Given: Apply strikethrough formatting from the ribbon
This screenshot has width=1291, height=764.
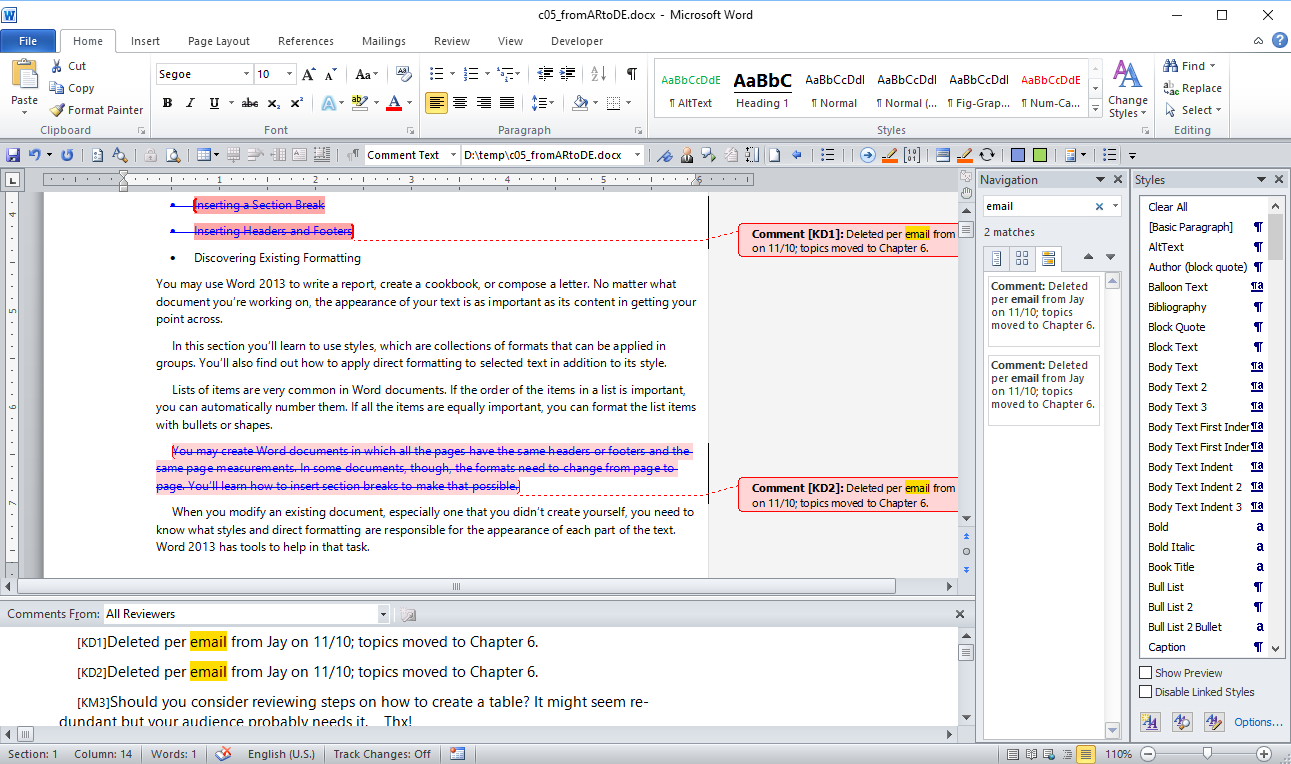Looking at the screenshot, I should [x=250, y=103].
